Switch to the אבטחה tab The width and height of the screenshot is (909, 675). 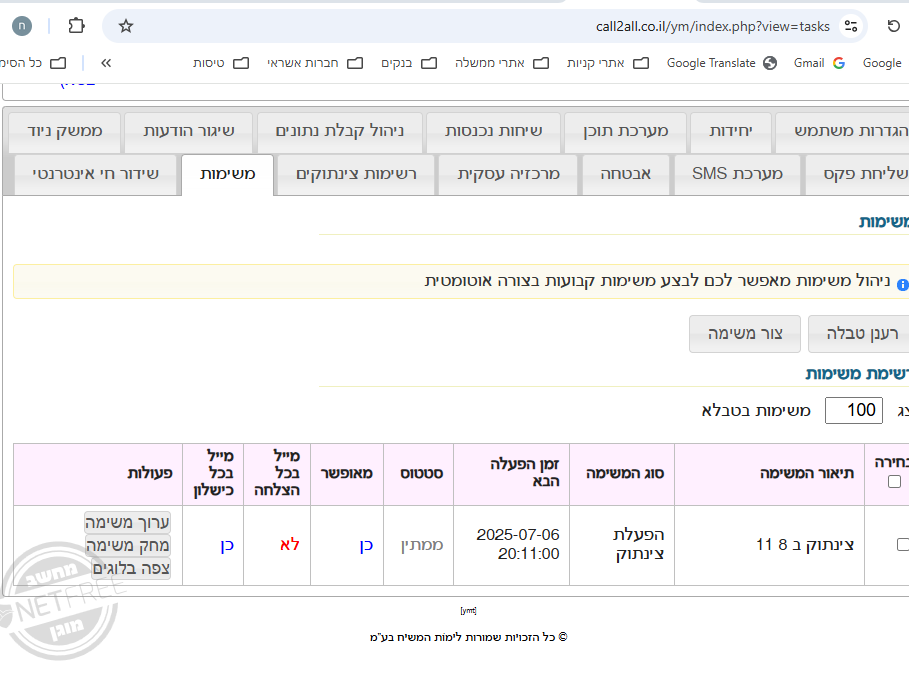tap(626, 175)
